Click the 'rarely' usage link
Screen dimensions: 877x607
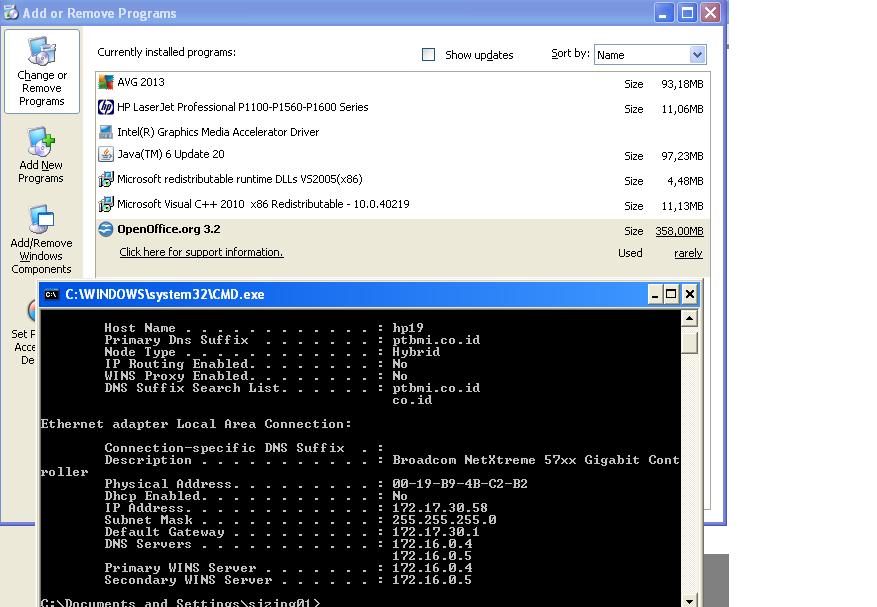tap(688, 254)
